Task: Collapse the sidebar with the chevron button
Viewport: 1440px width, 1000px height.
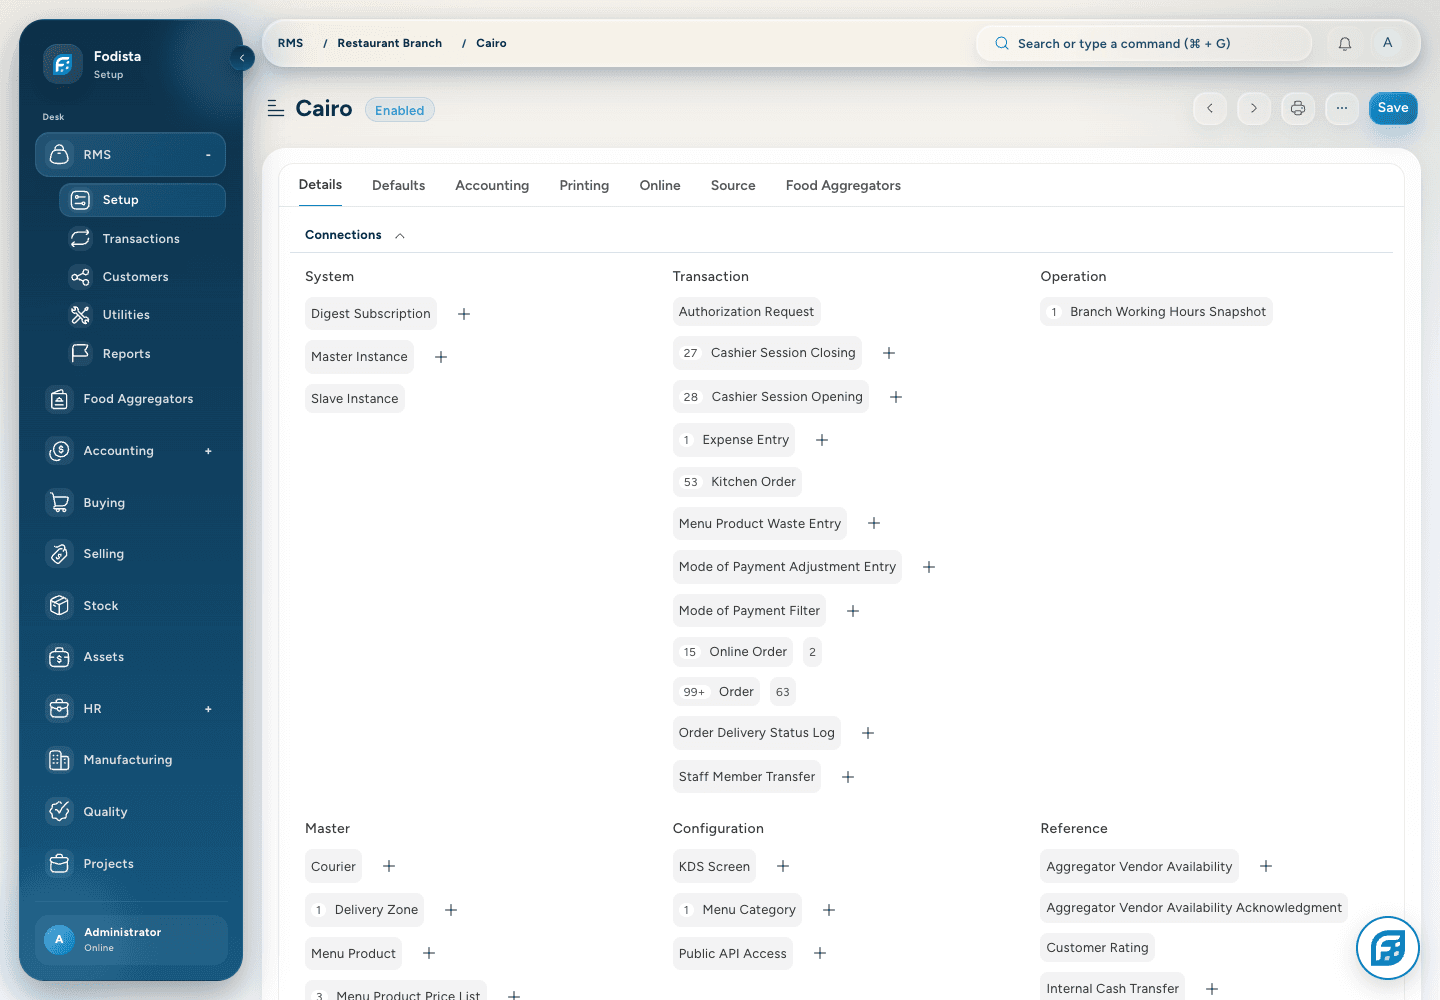Action: point(242,58)
